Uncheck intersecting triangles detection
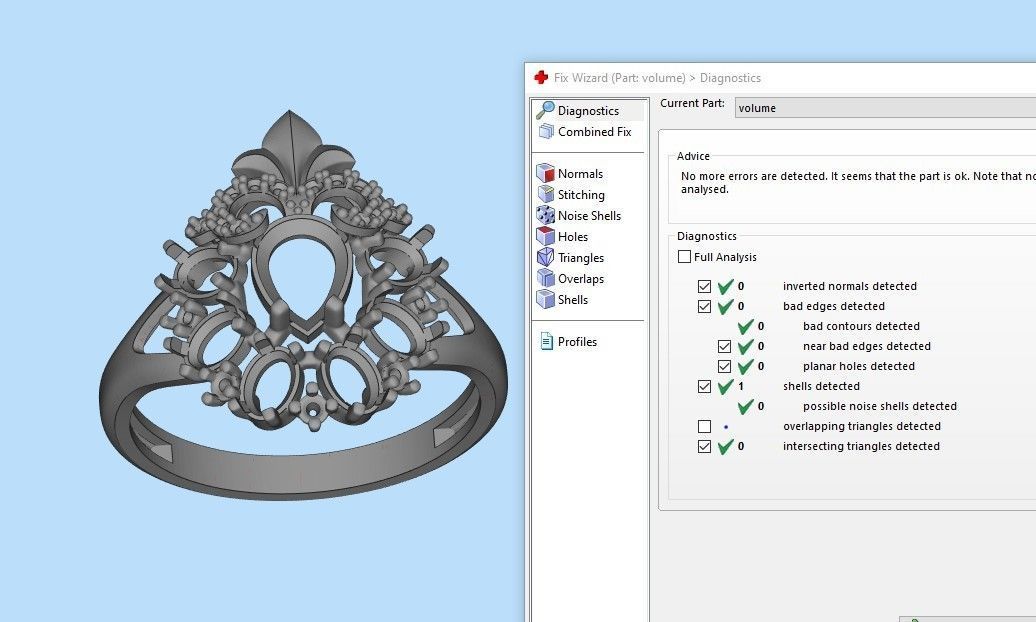The image size is (1036, 622). coord(704,446)
